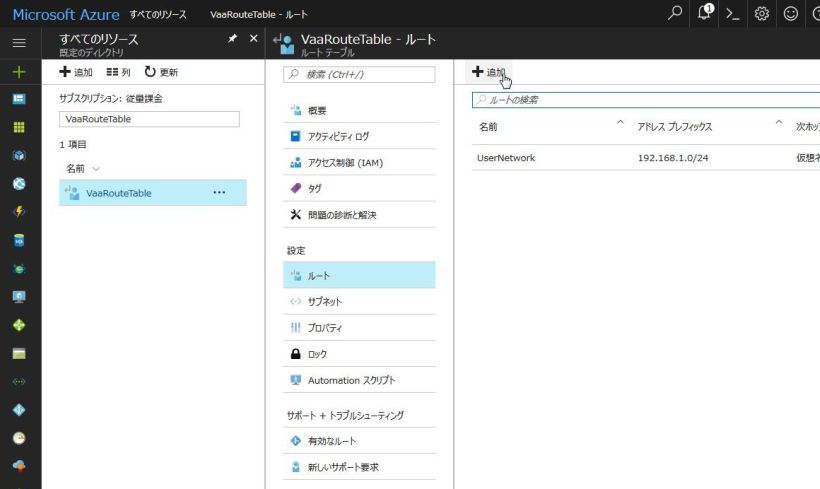Open the サブネット menu item
This screenshot has height=489, width=820.
tap(324, 301)
